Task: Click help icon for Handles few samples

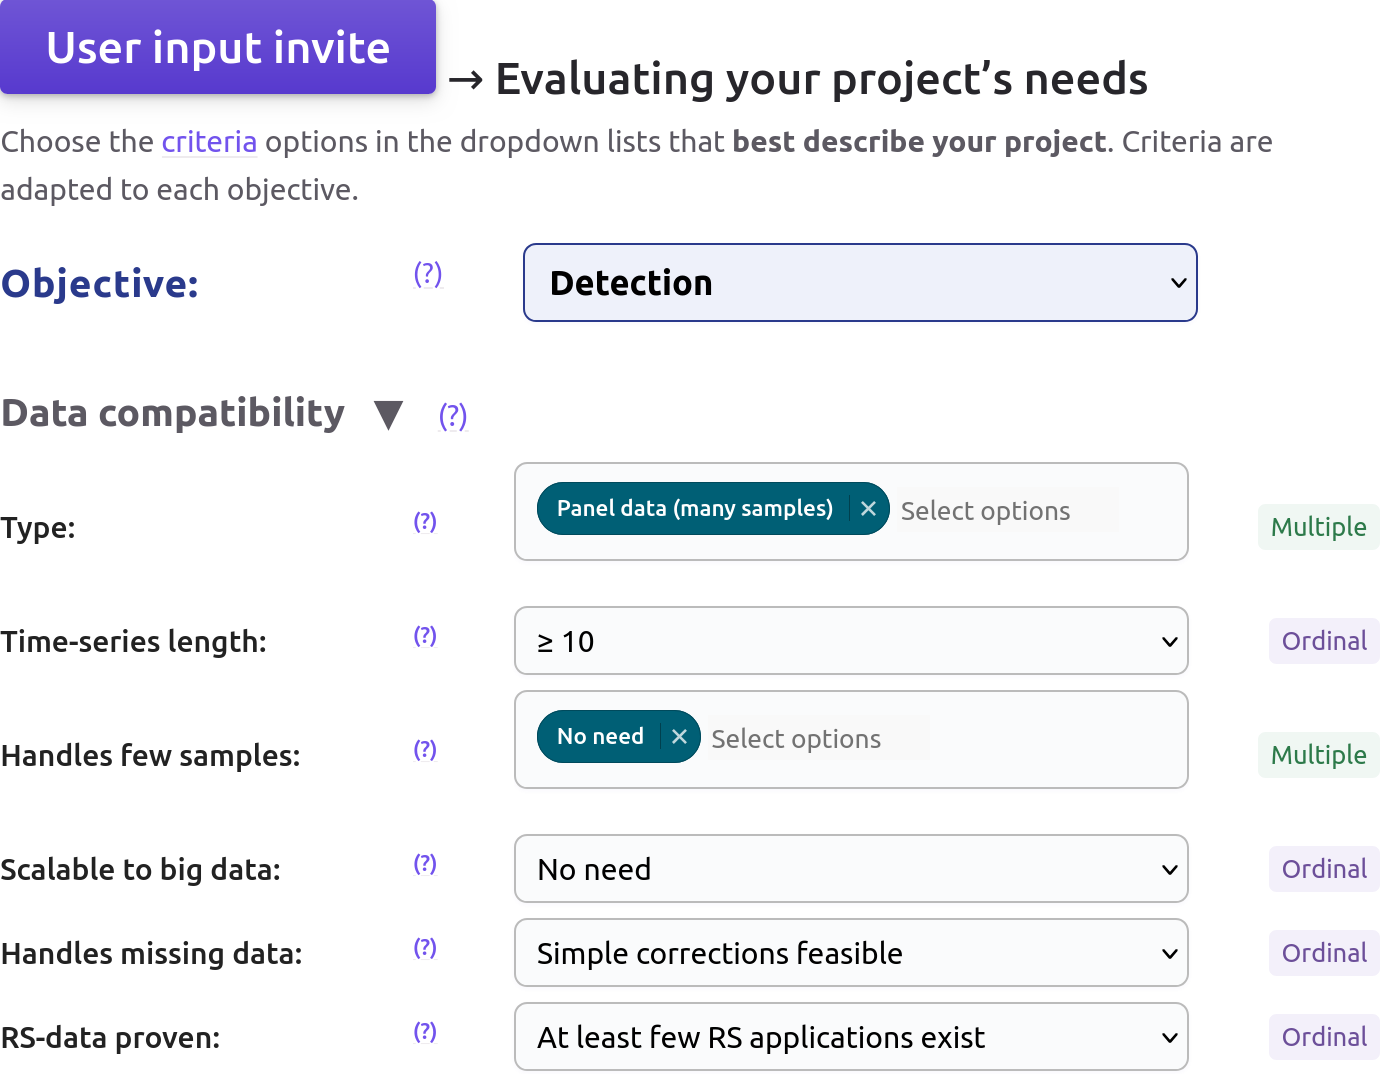Action: 425,750
